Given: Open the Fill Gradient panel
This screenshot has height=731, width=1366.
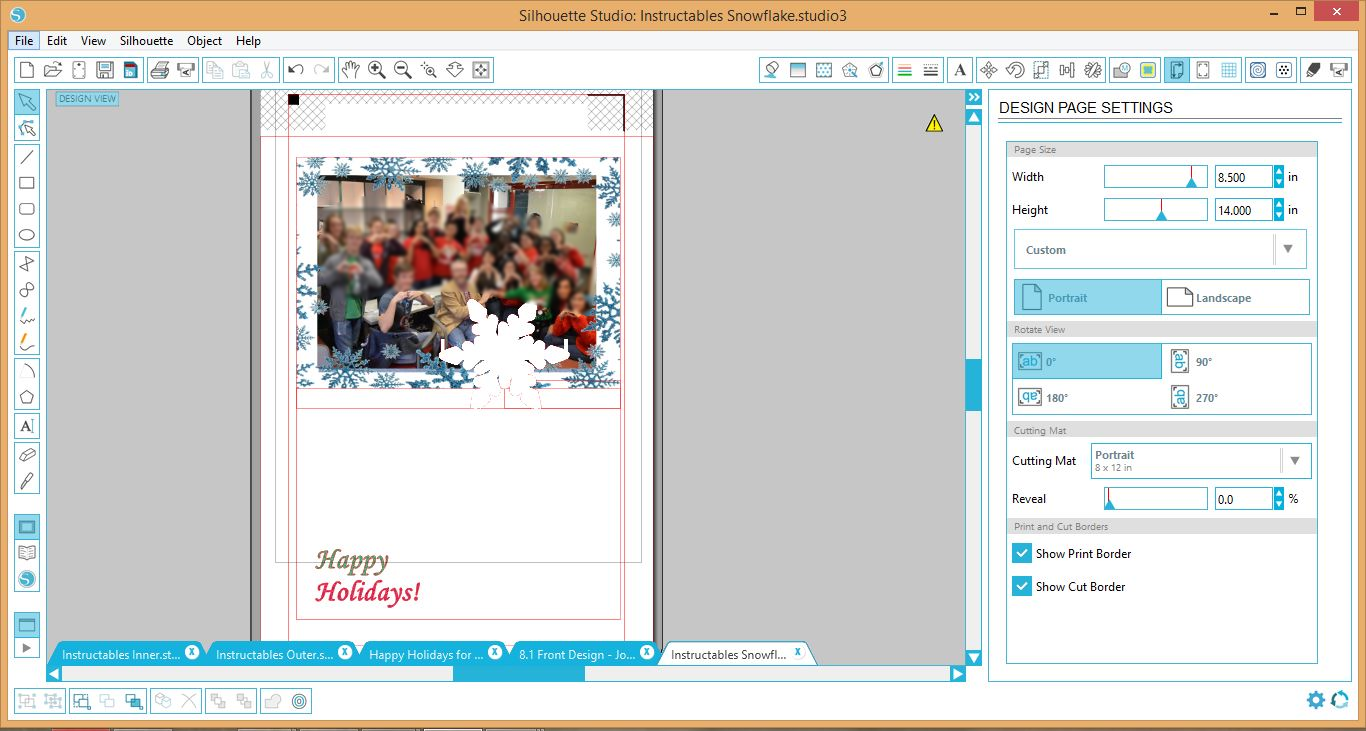Looking at the screenshot, I should (x=798, y=70).
